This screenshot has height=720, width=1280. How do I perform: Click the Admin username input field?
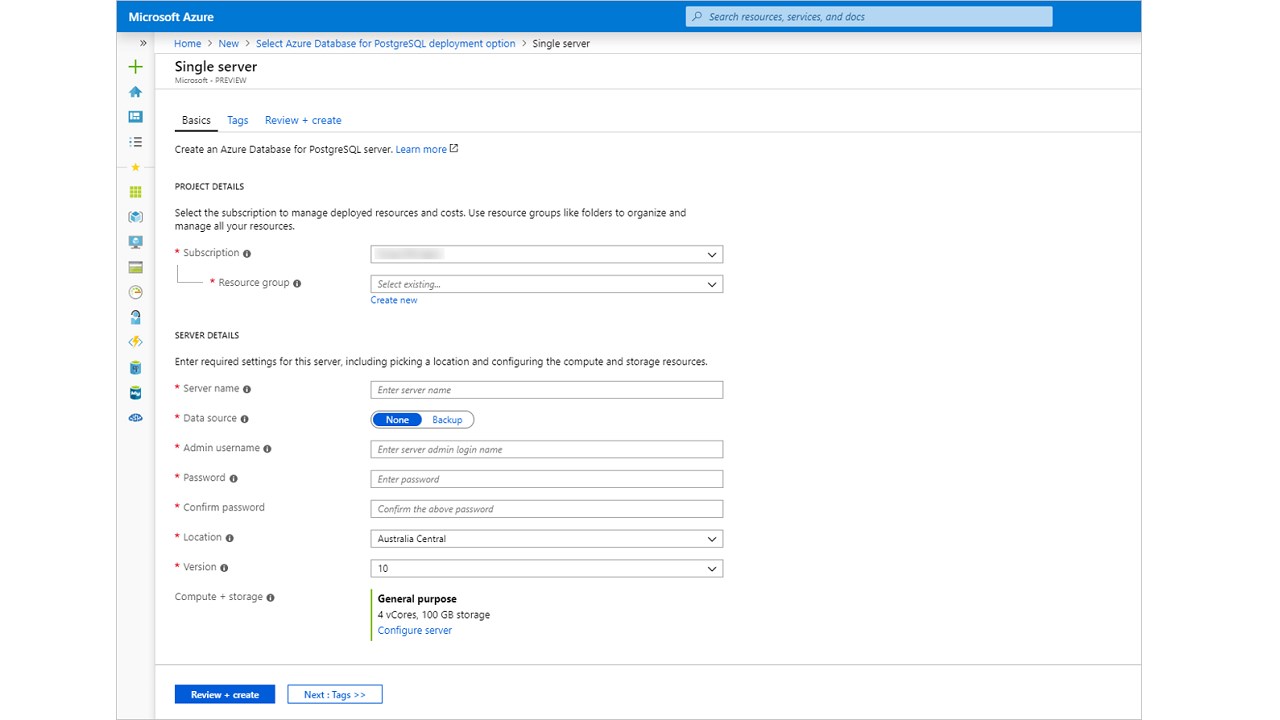pyautogui.click(x=546, y=450)
